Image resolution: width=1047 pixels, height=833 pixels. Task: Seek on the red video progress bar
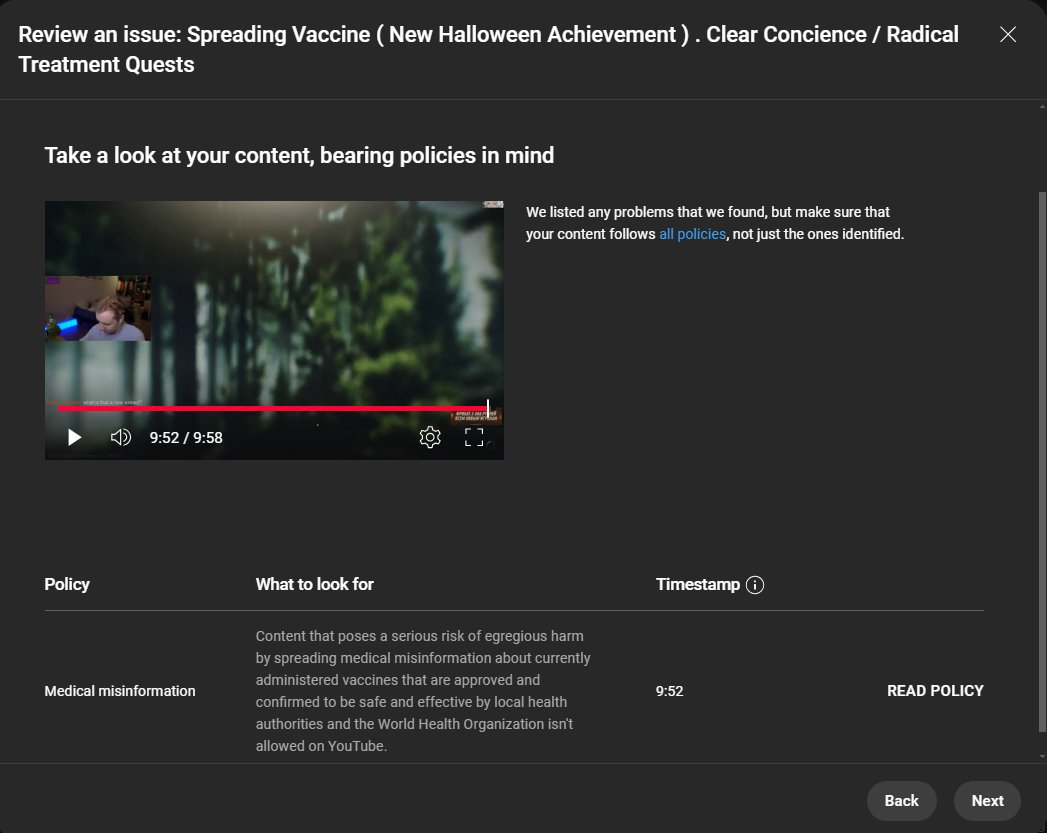272,408
